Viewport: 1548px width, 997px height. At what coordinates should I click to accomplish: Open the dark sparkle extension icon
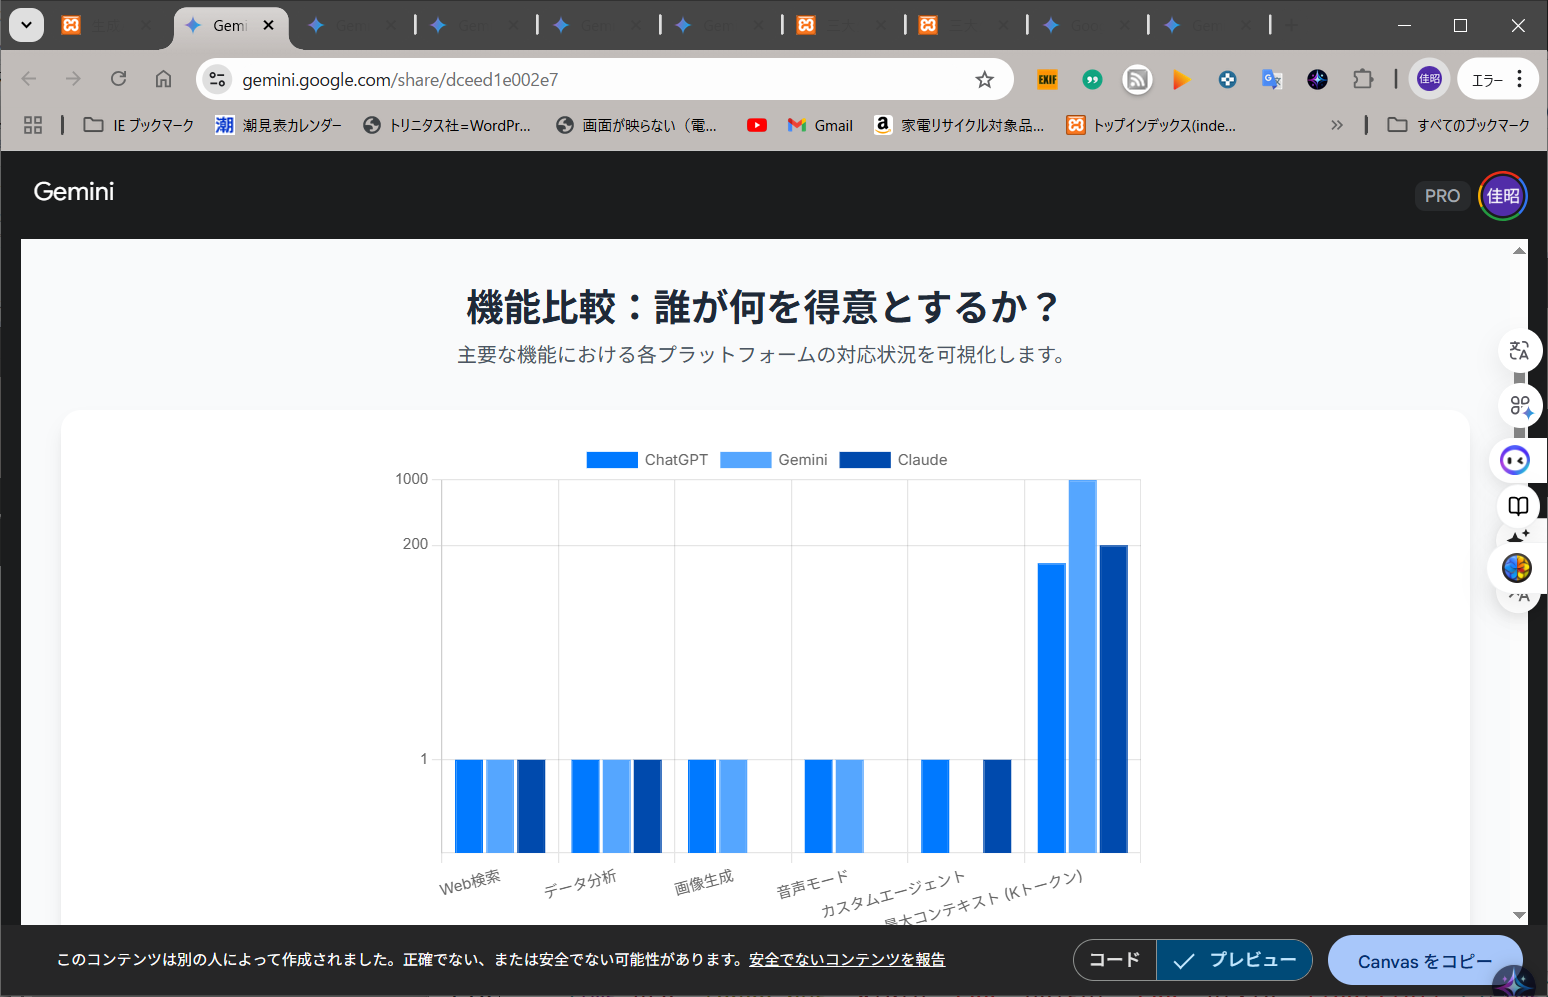(x=1317, y=80)
